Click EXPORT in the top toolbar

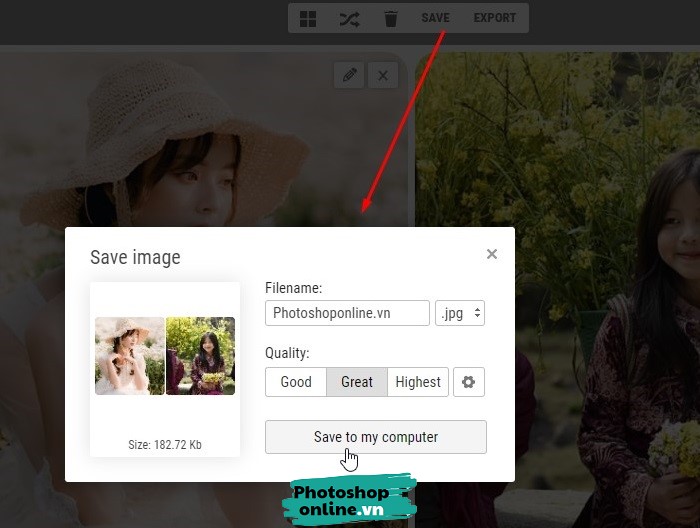[x=495, y=18]
